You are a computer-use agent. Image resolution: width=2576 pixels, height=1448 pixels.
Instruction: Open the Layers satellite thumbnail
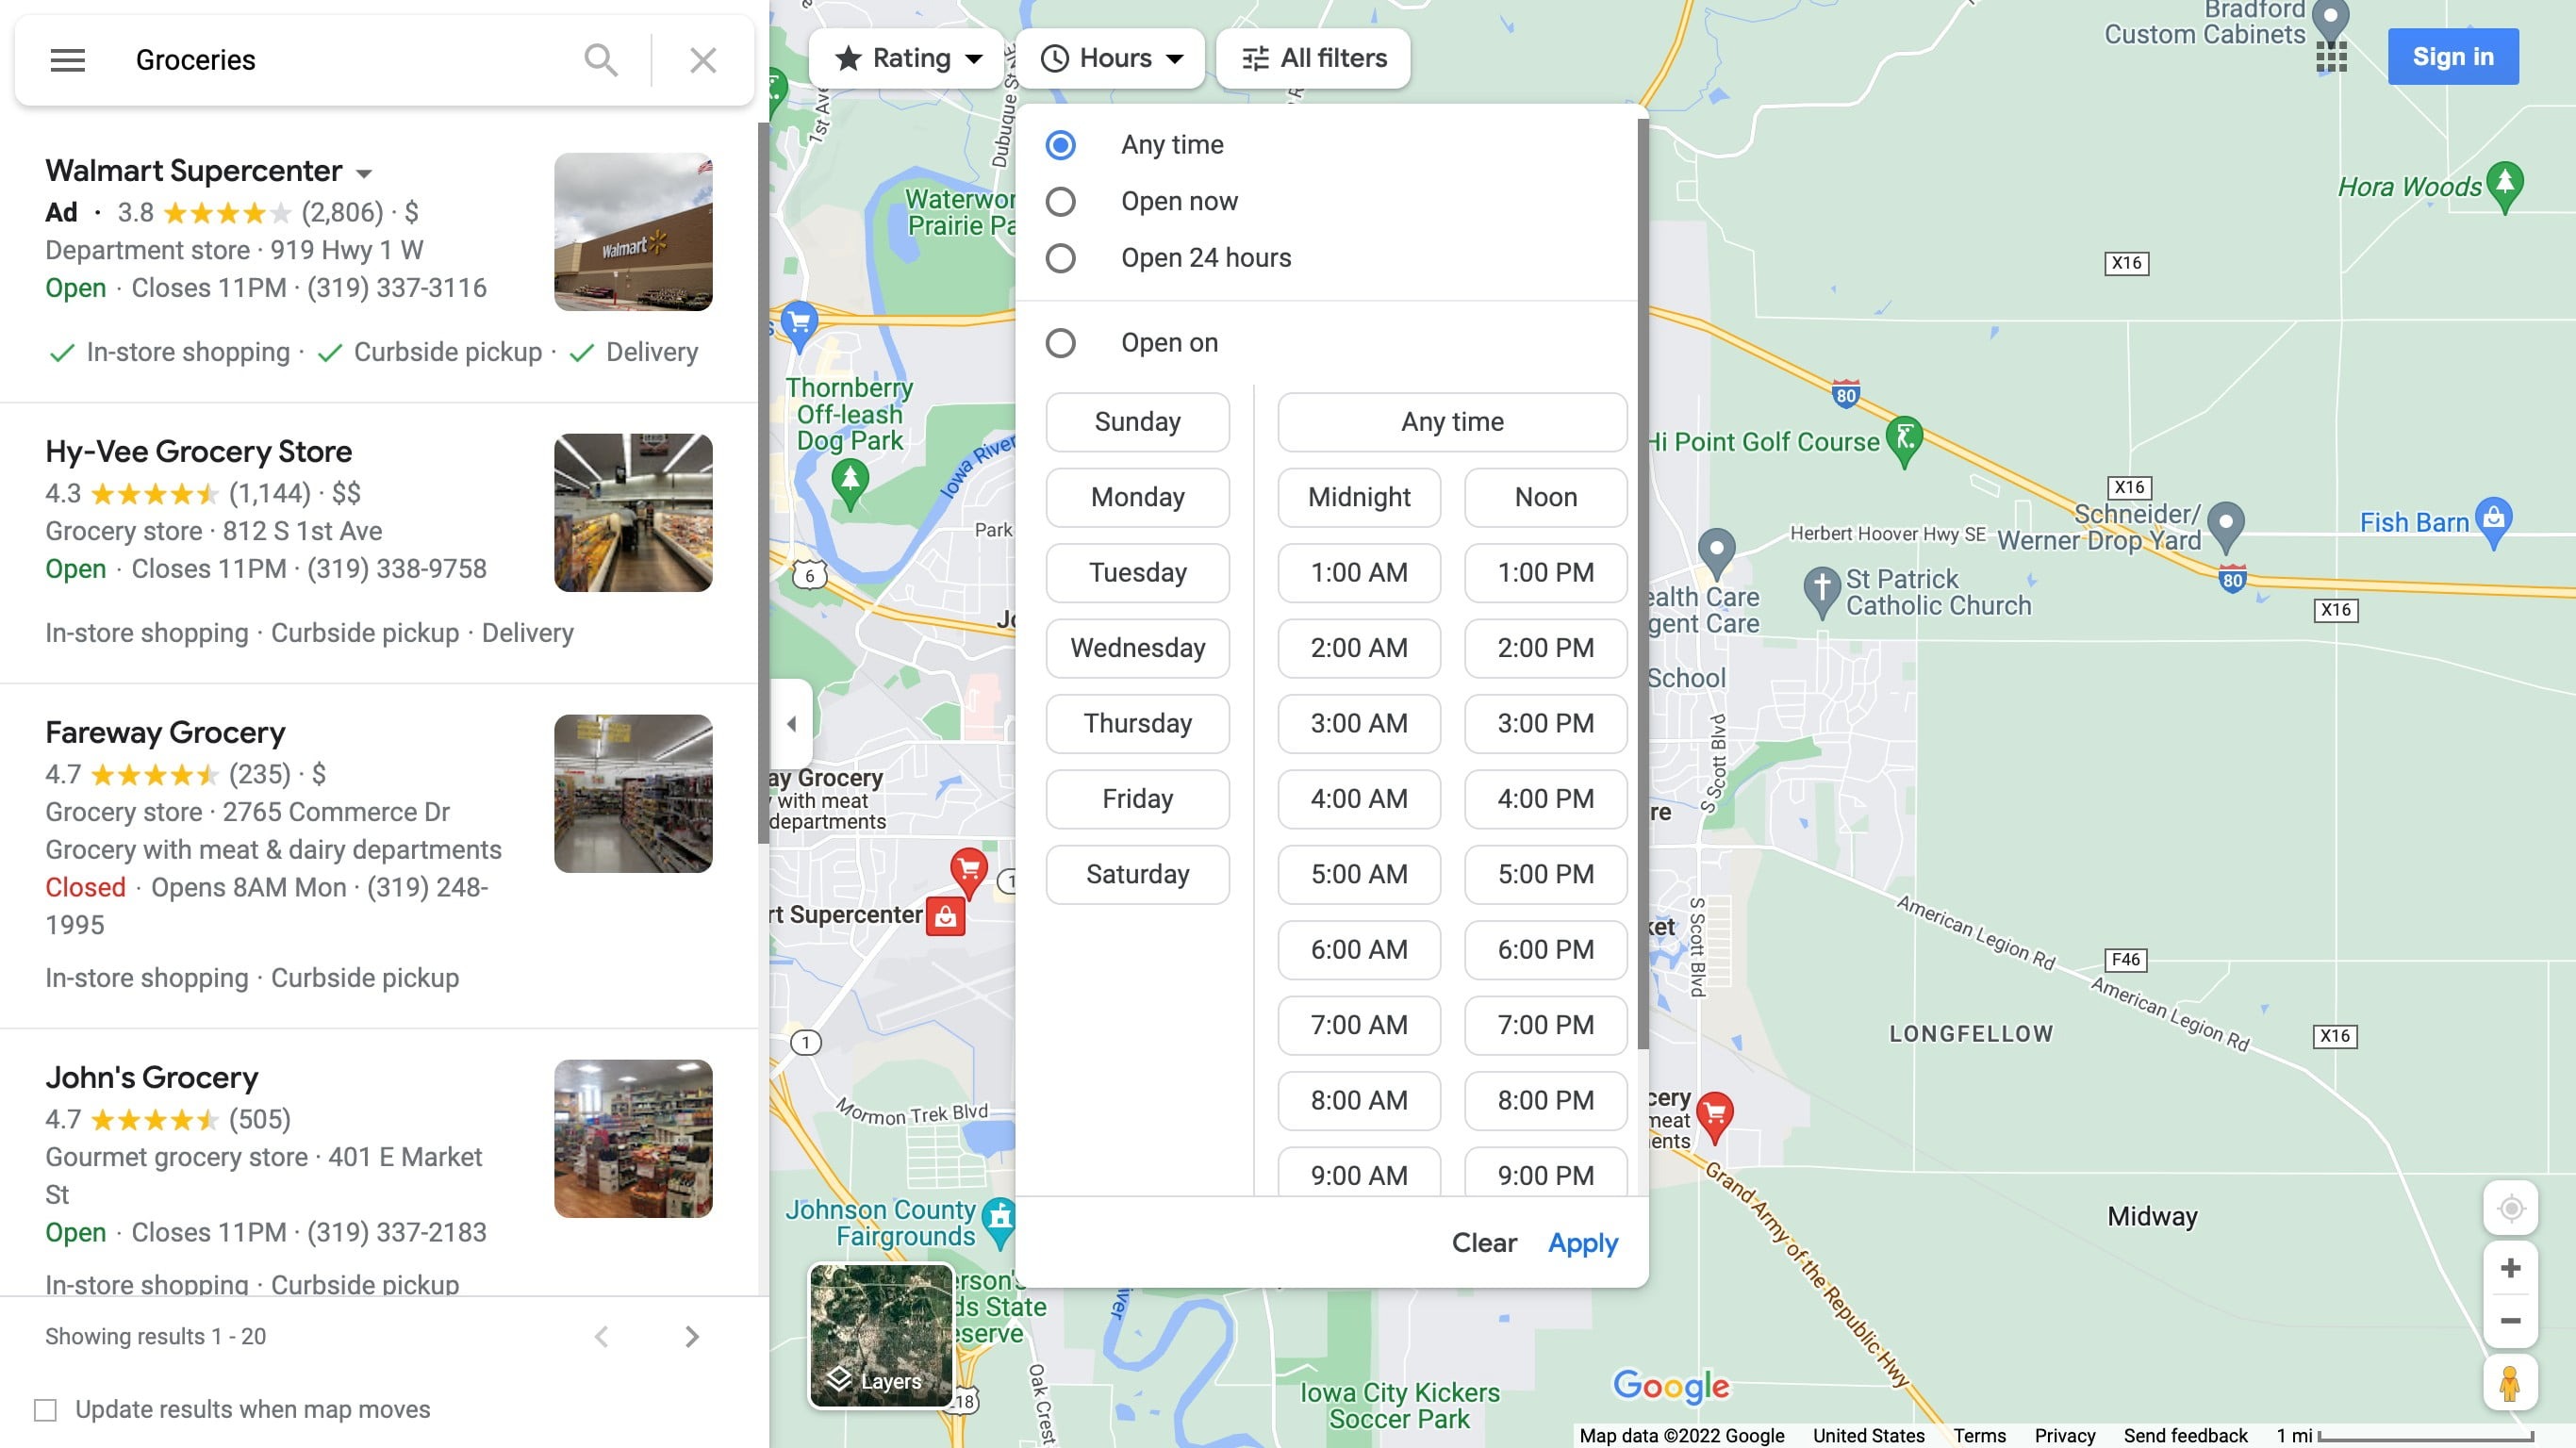click(880, 1335)
